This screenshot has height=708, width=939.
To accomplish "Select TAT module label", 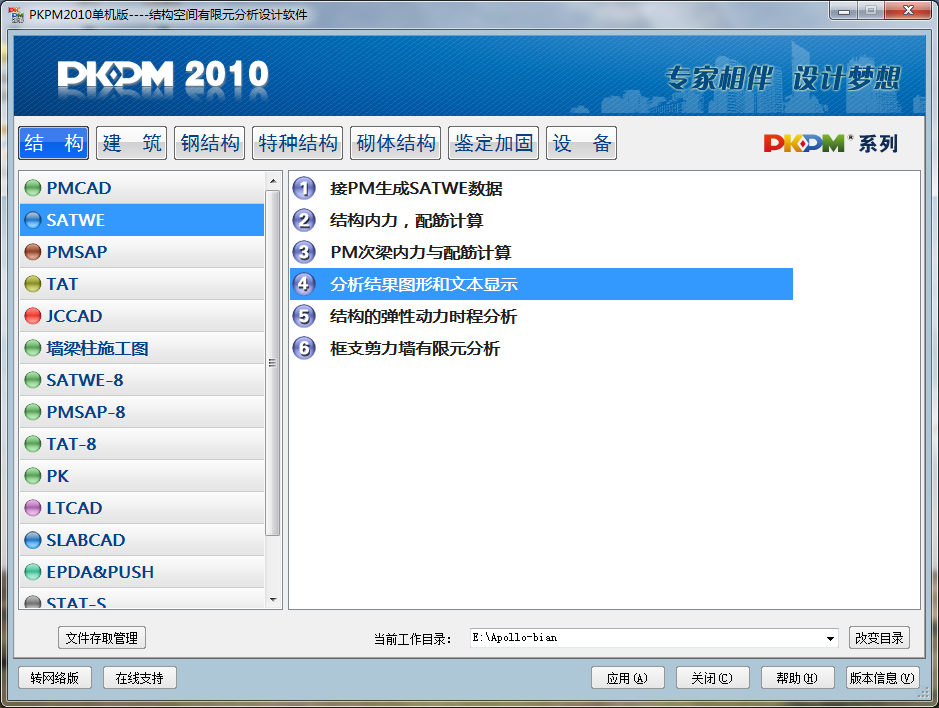I will pyautogui.click(x=62, y=284).
